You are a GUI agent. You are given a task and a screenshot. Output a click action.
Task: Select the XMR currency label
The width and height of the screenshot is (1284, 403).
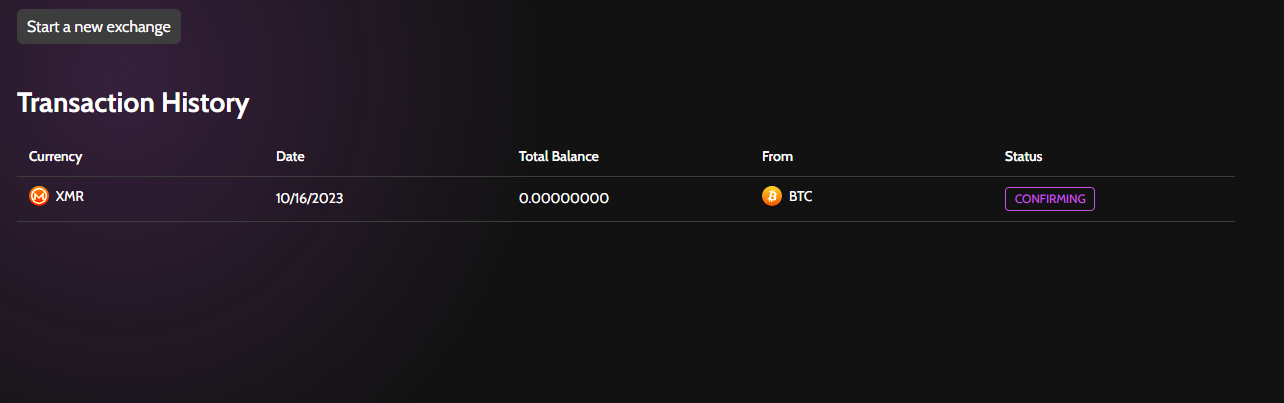coord(70,196)
